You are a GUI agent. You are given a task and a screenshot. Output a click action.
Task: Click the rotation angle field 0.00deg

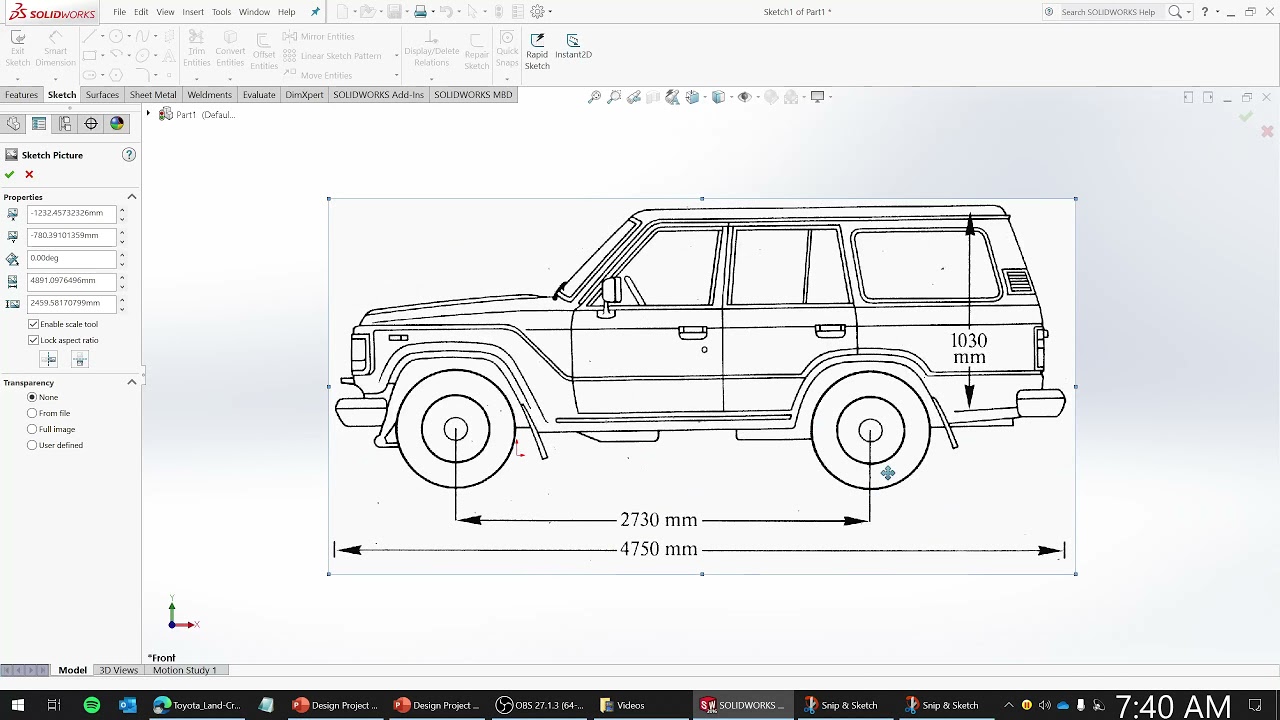(x=72, y=258)
